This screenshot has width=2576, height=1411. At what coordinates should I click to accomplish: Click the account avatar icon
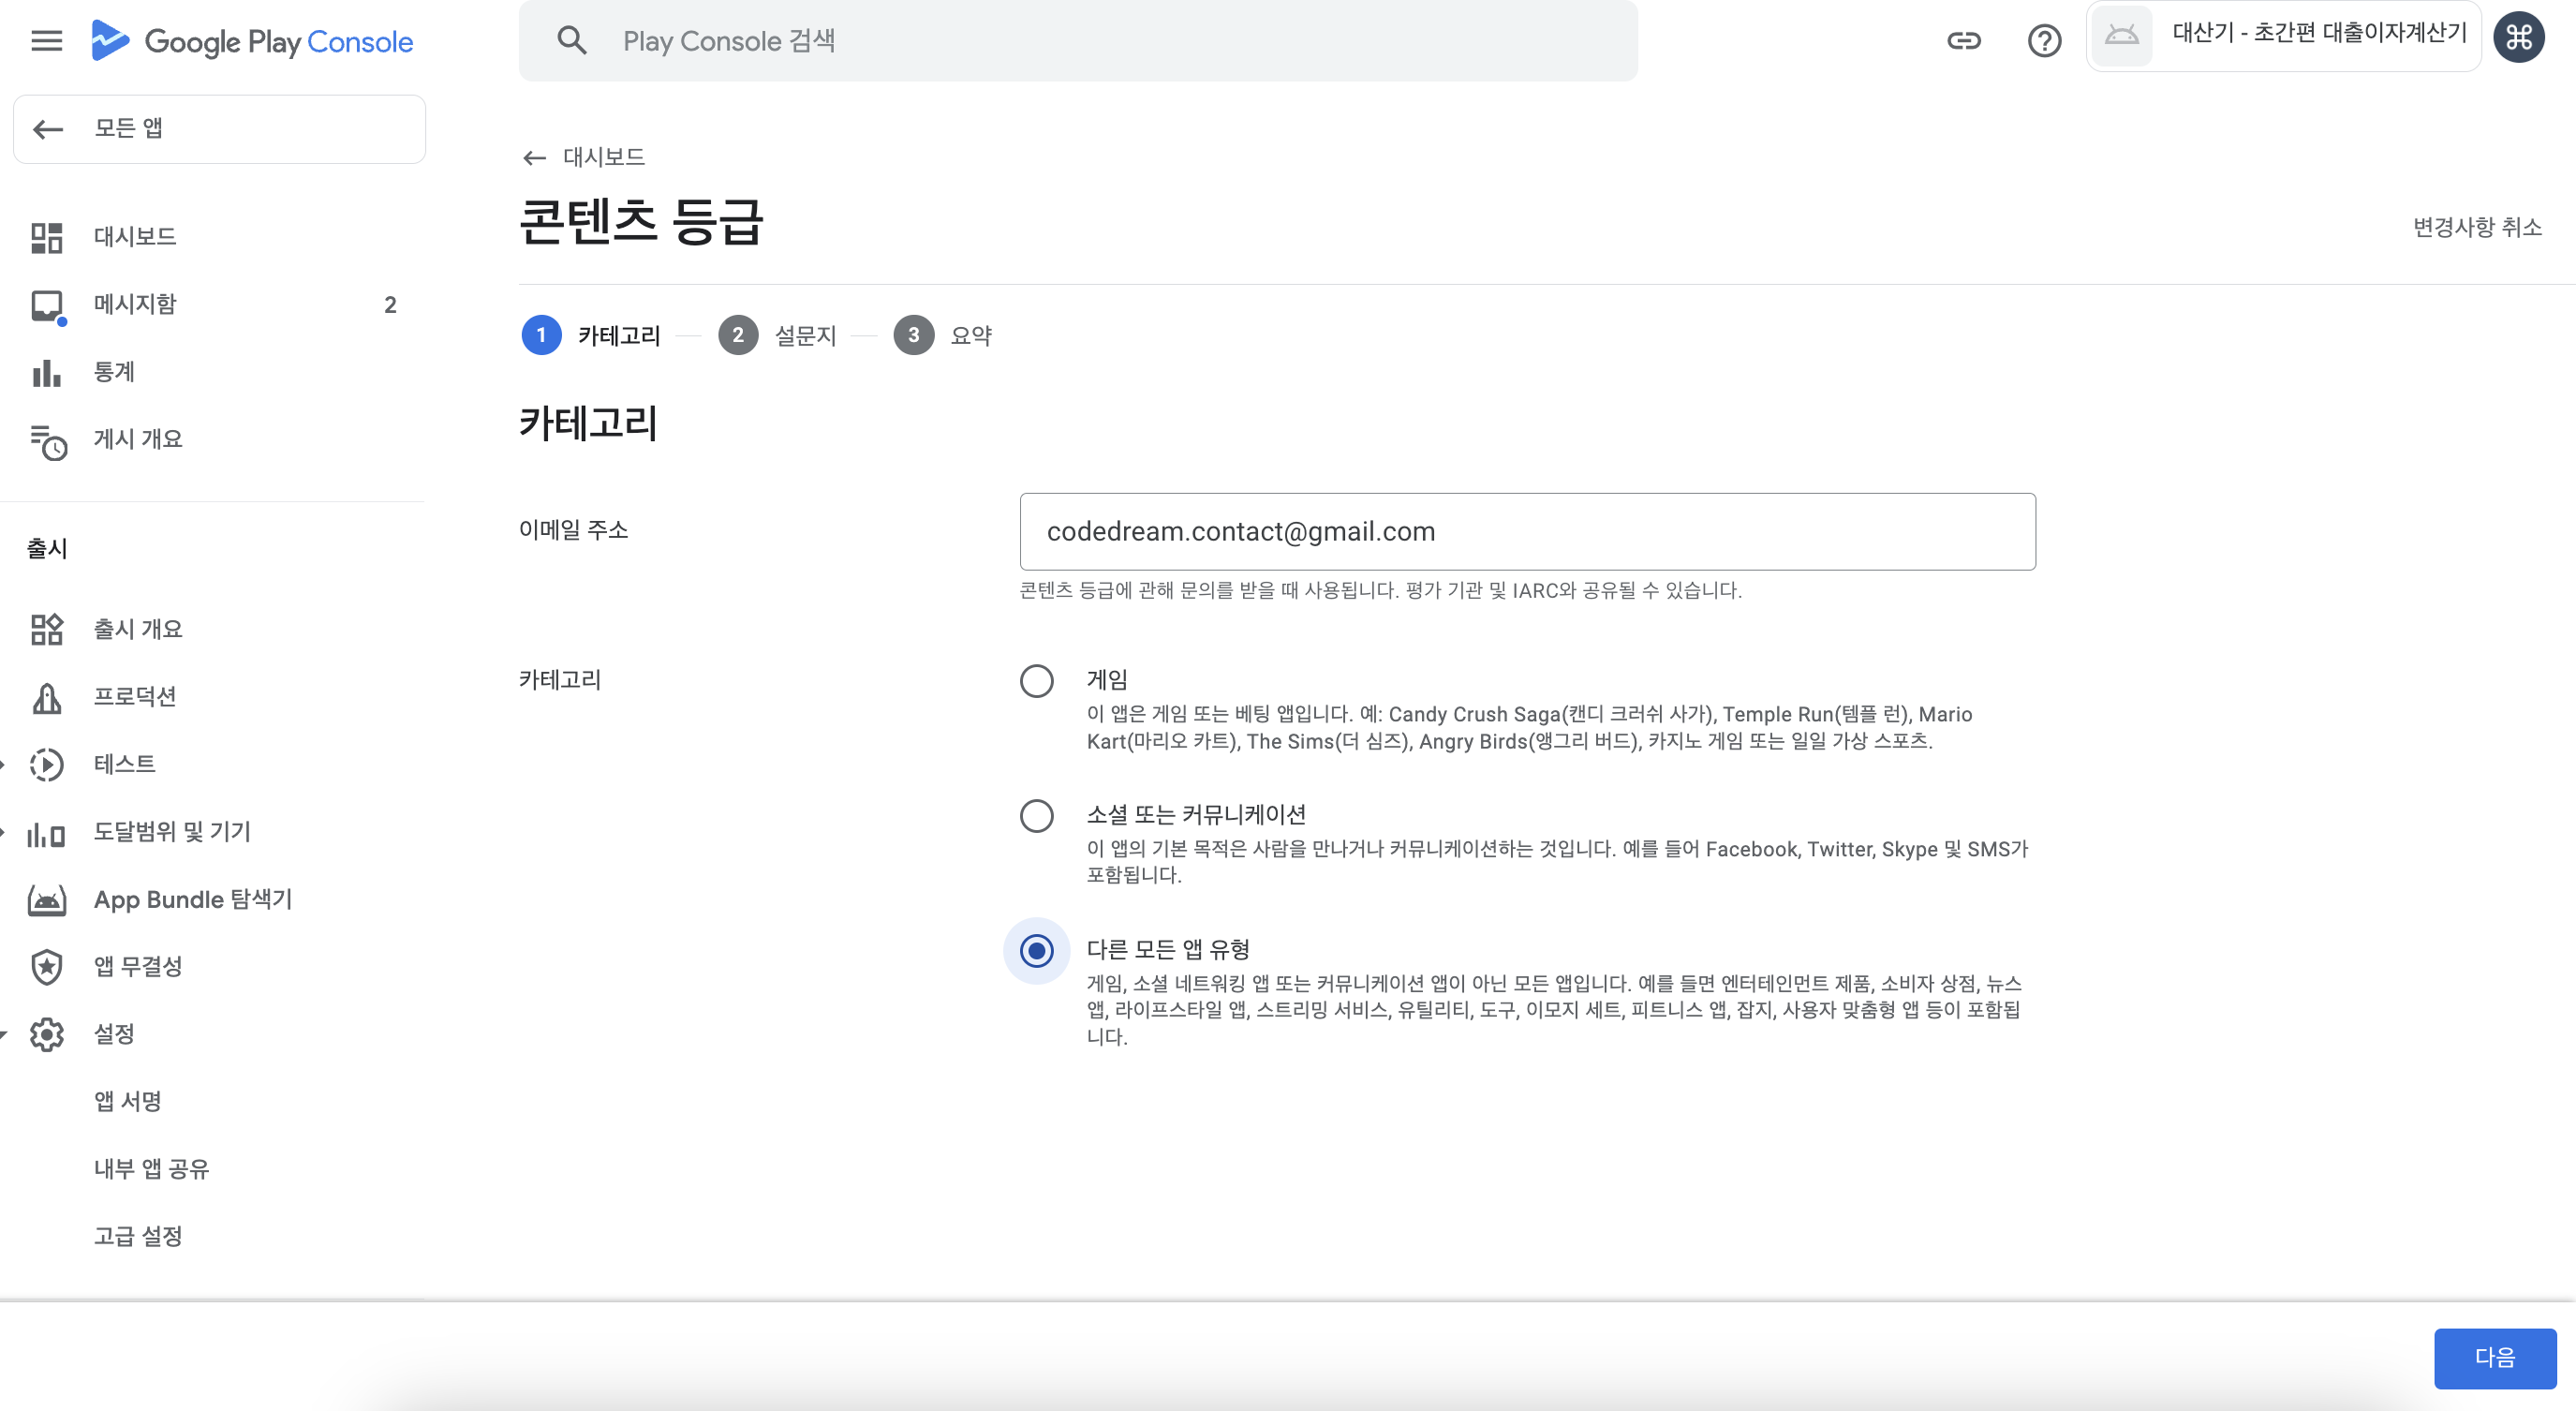pos(2518,38)
